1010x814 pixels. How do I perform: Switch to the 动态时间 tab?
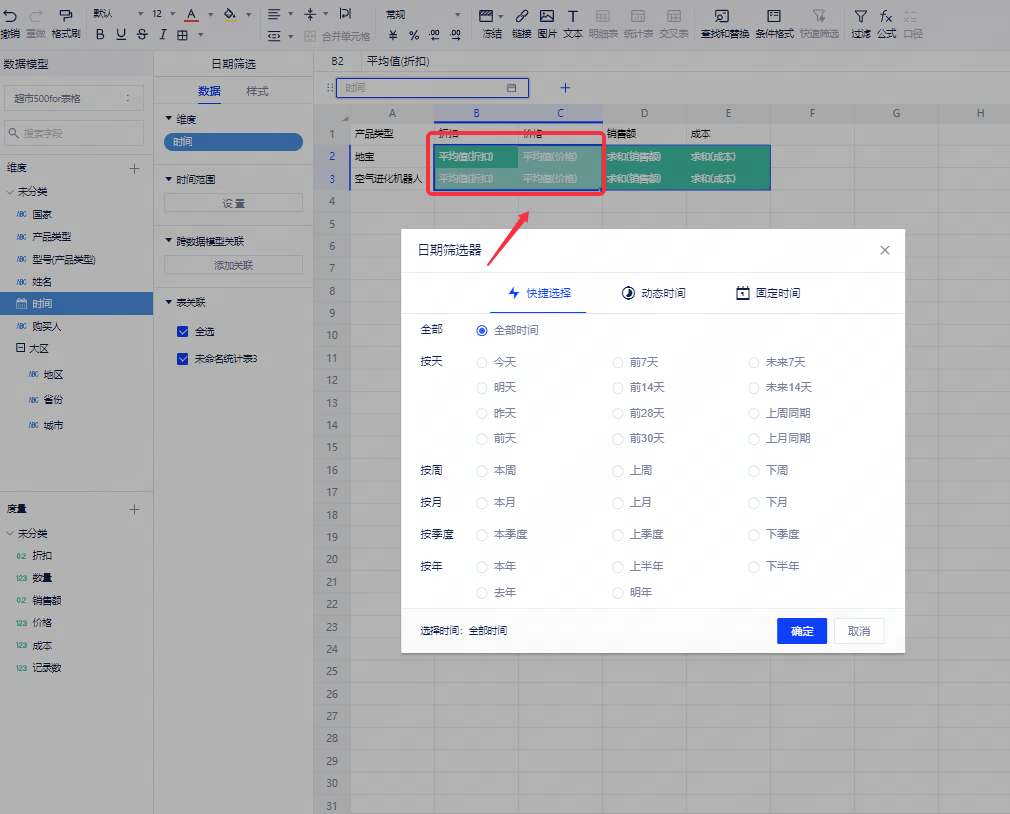[x=653, y=293]
